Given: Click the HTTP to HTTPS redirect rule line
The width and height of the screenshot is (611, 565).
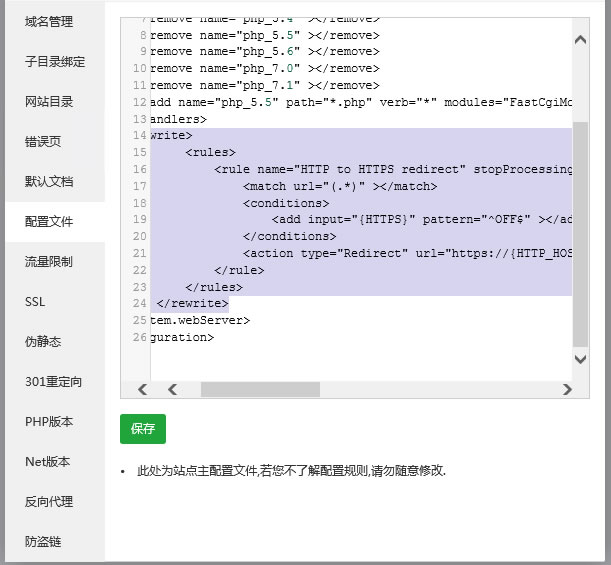Looking at the screenshot, I should click(x=393, y=170).
